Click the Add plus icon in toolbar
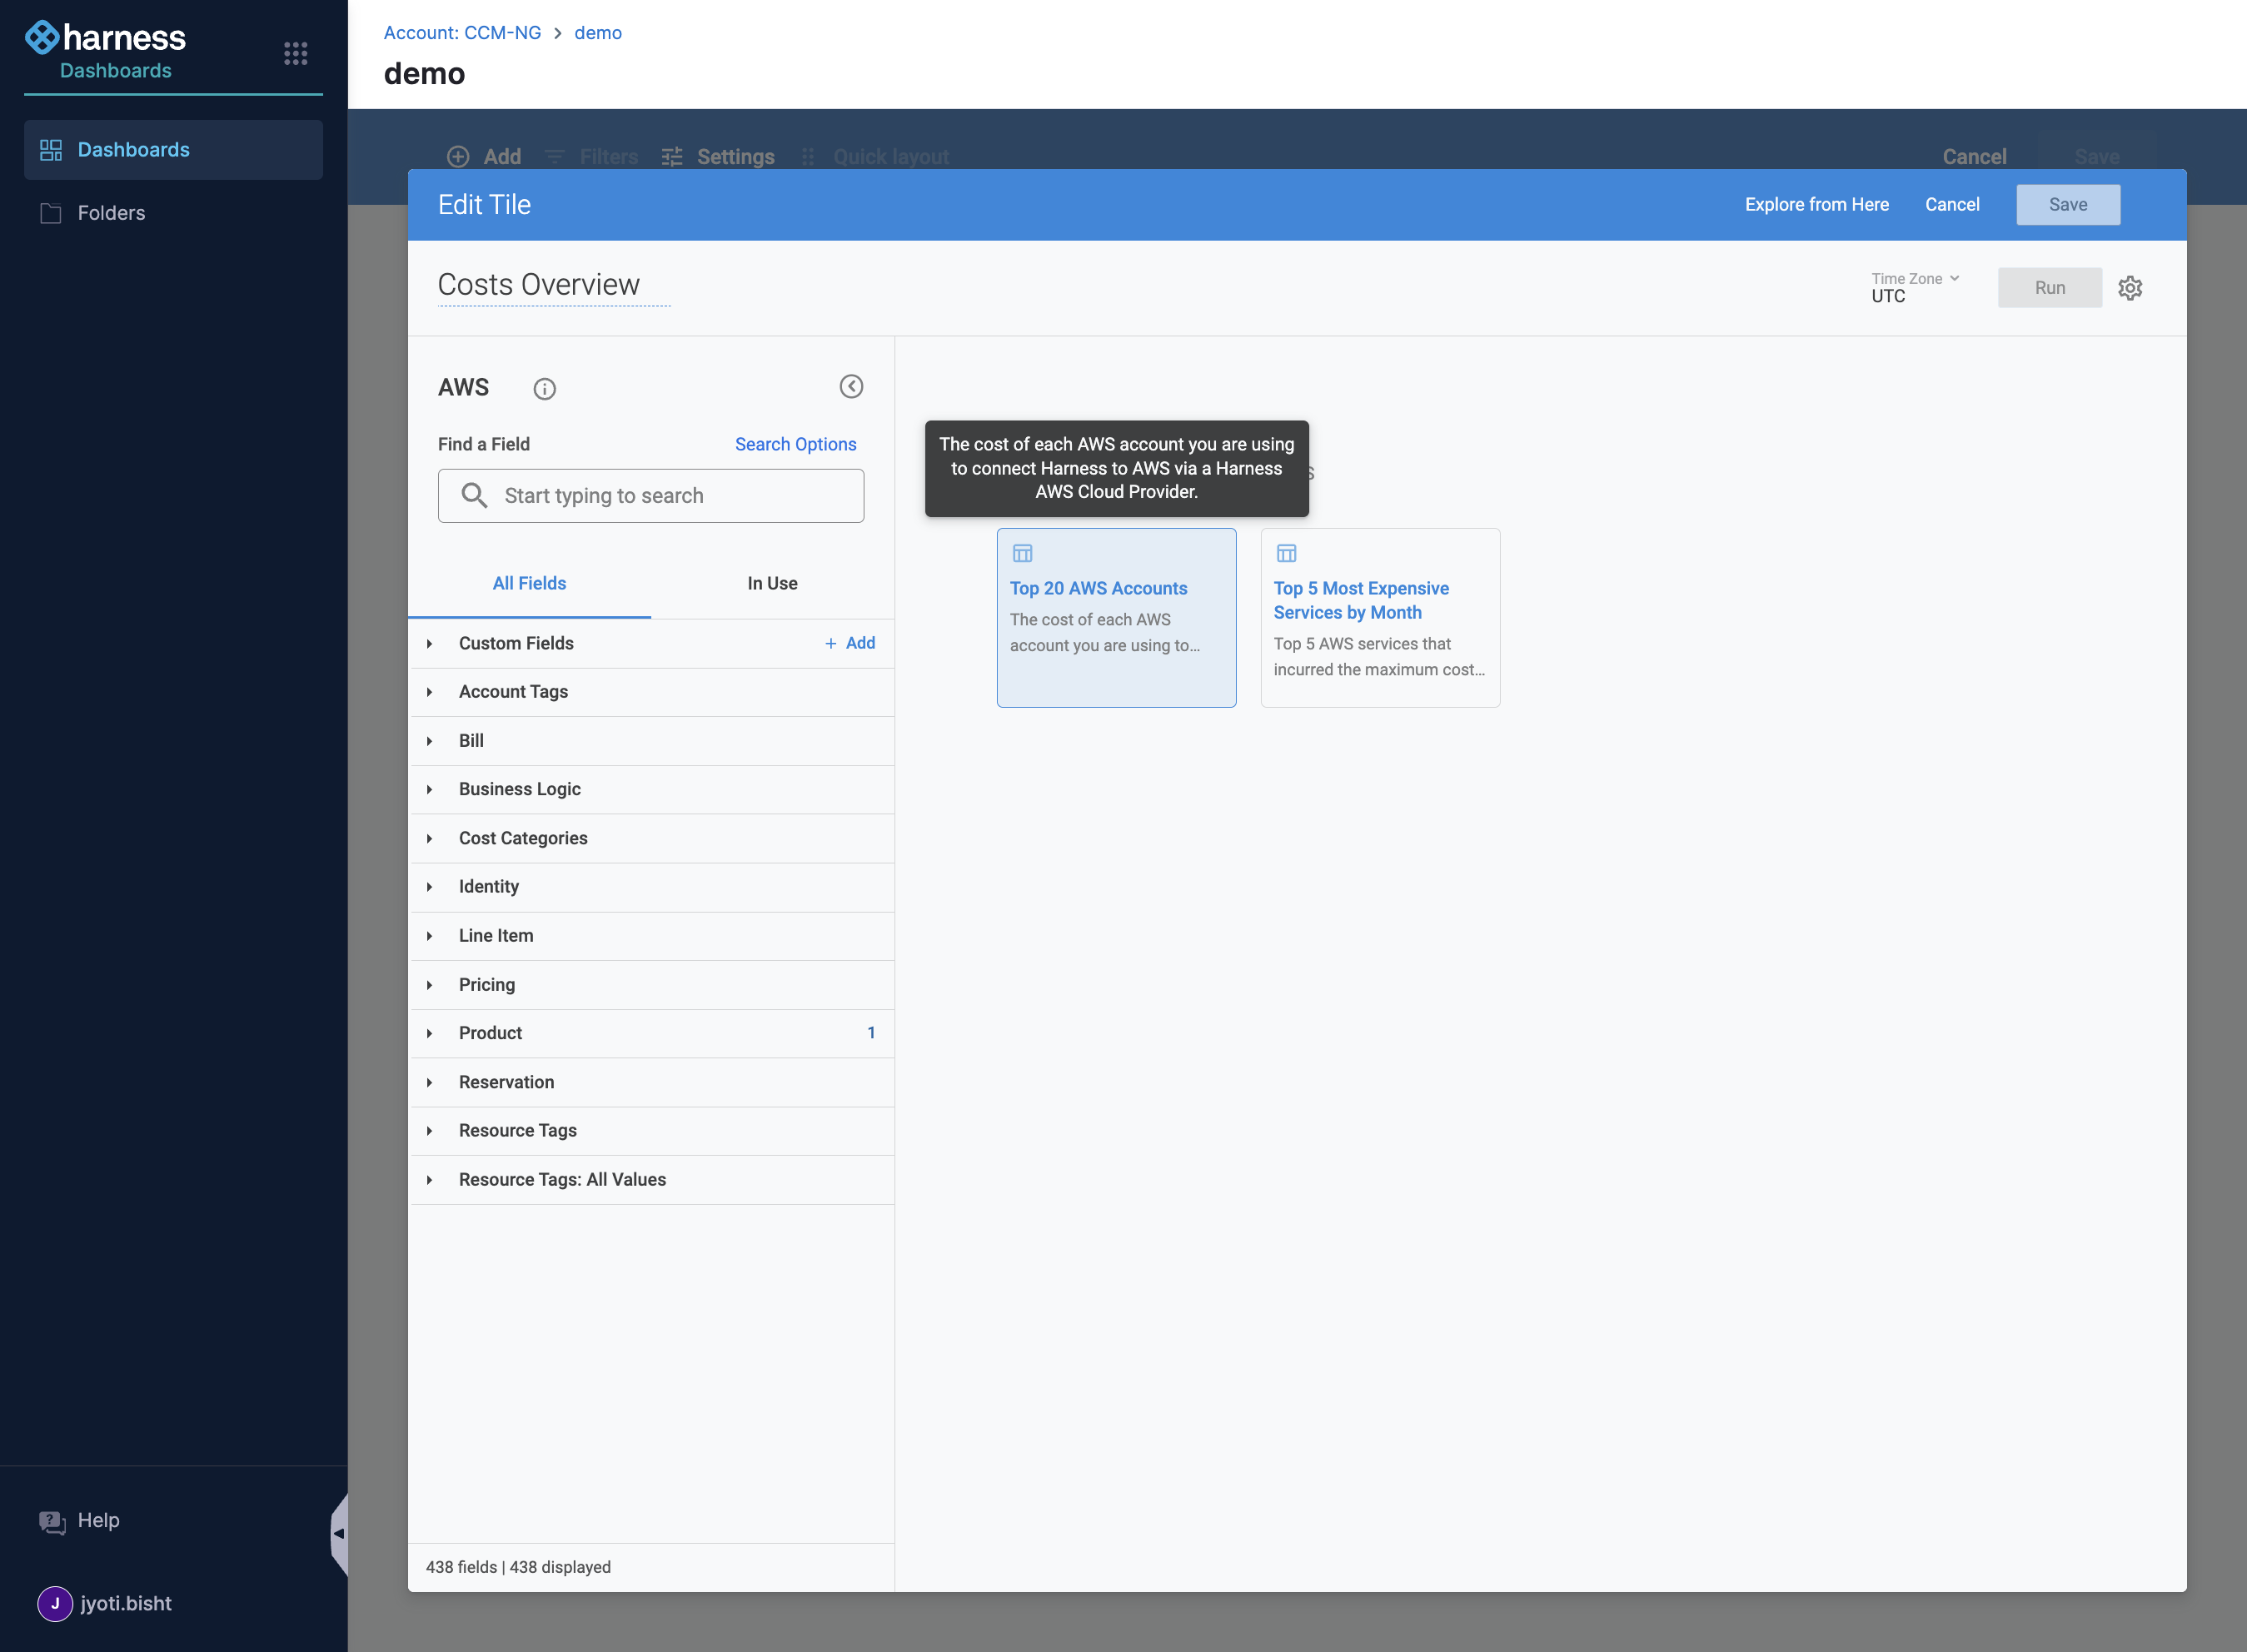Viewport: 2247px width, 1652px height. click(x=458, y=157)
